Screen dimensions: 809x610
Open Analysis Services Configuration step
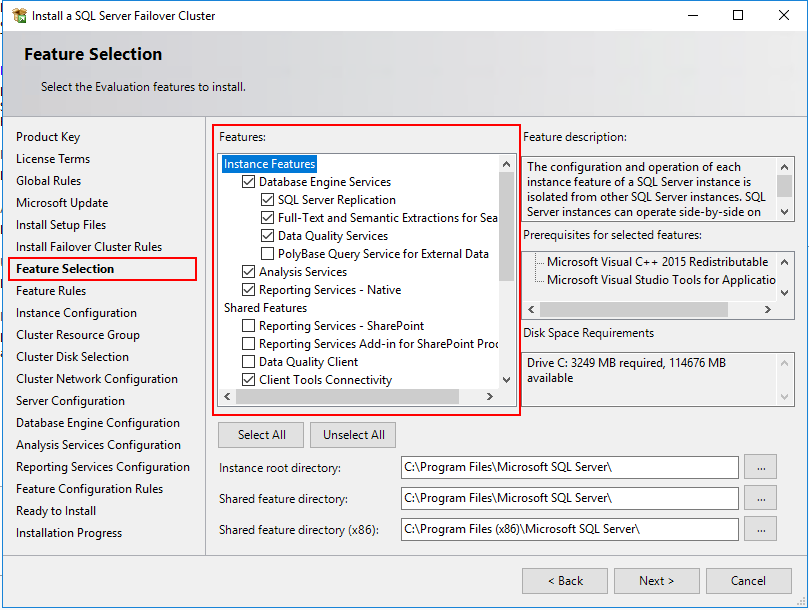point(99,445)
